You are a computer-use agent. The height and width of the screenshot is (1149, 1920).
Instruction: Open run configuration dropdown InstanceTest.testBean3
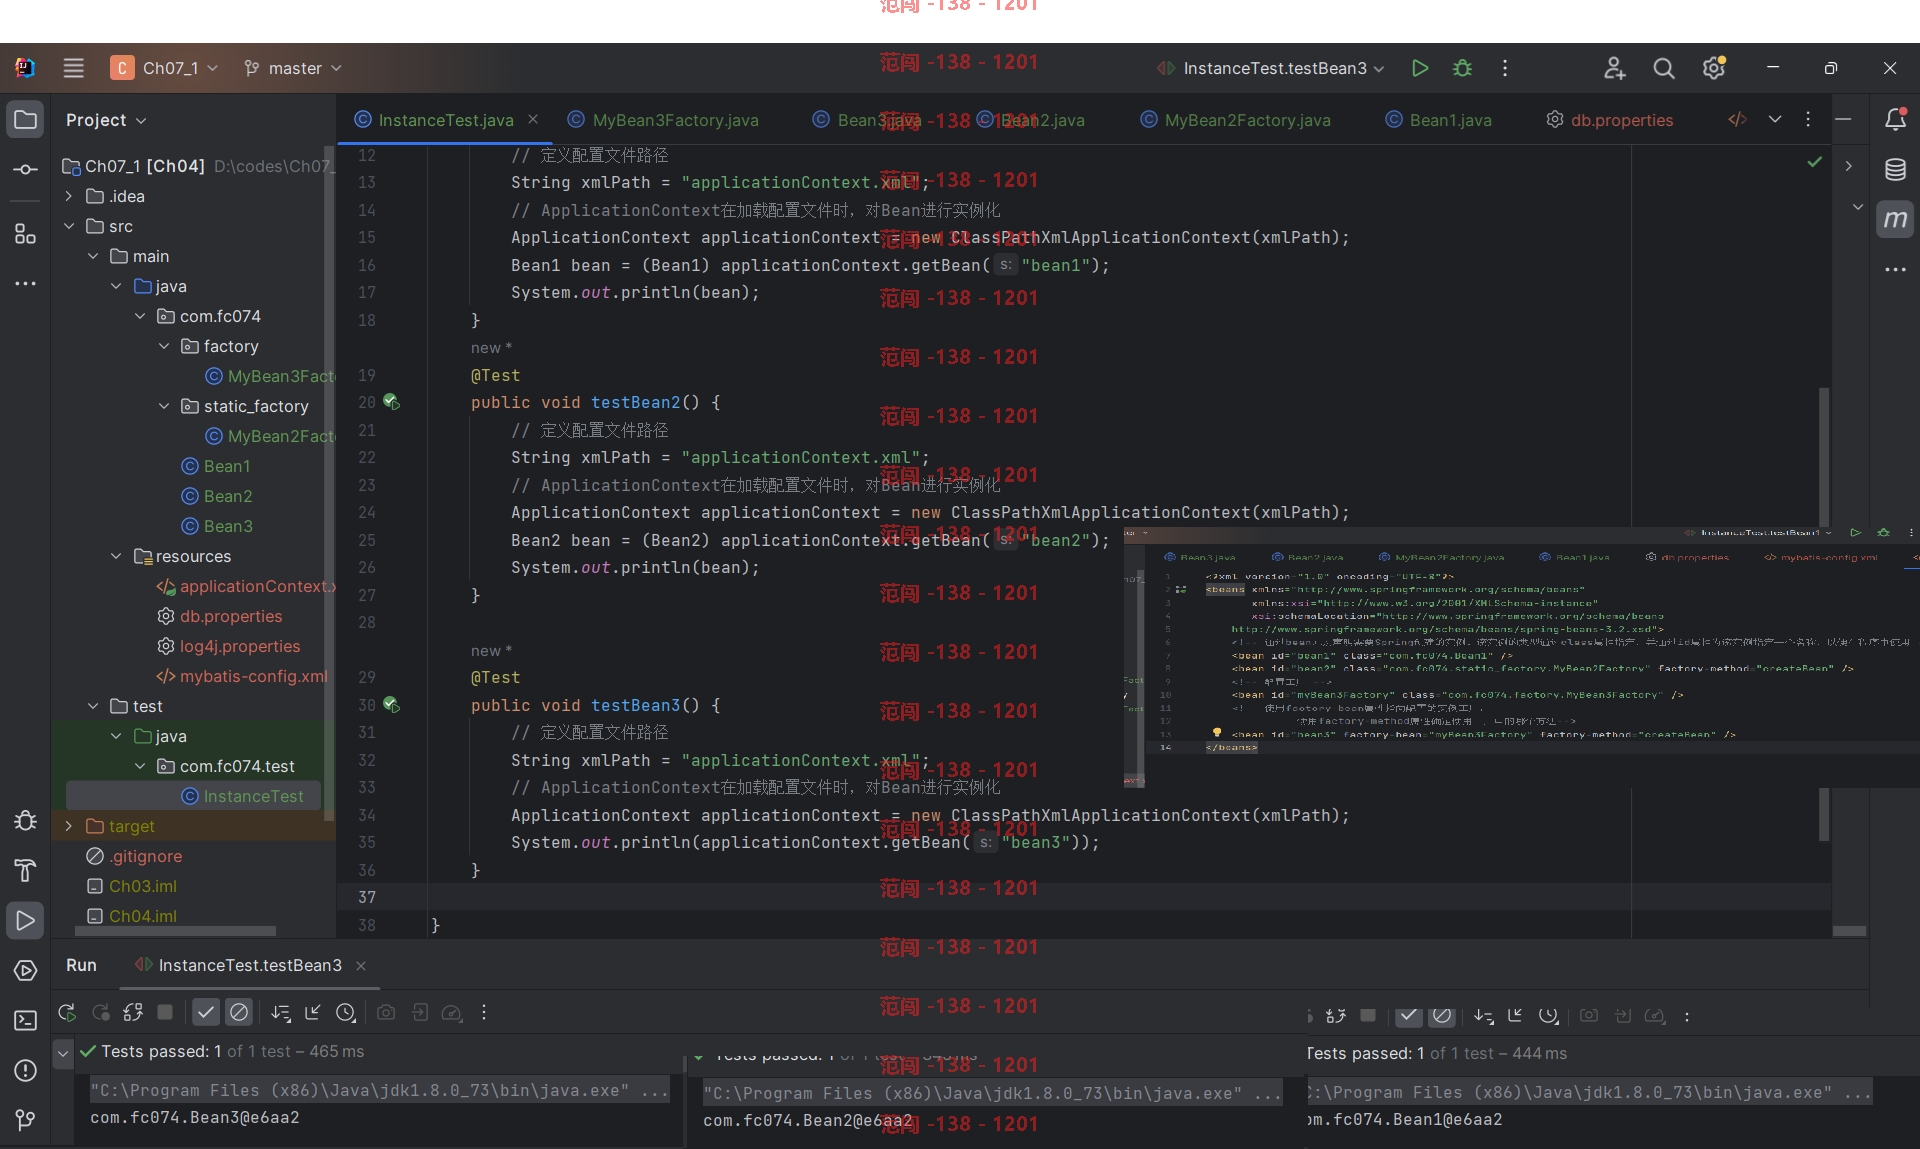coord(1271,68)
